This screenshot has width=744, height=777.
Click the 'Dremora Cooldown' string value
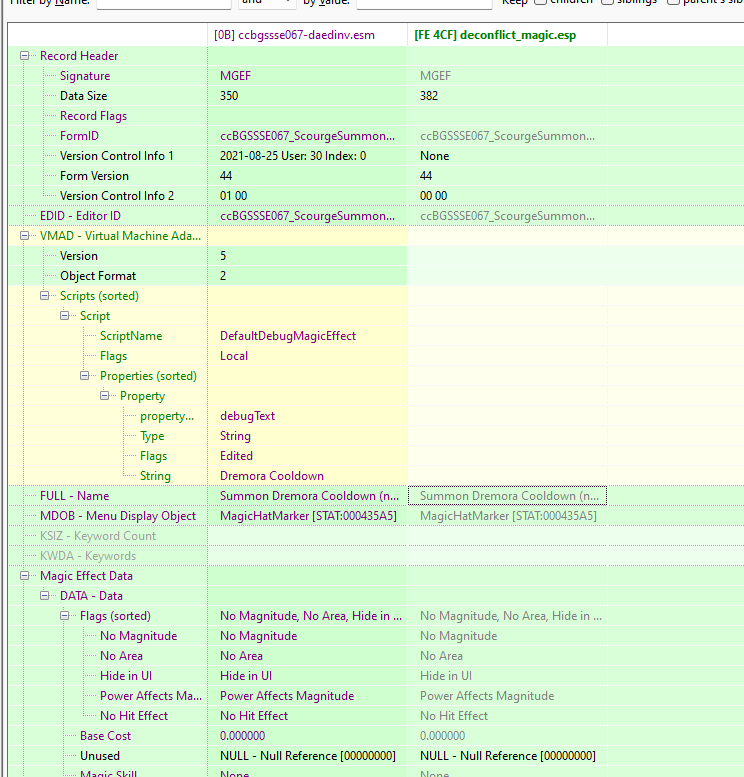272,476
